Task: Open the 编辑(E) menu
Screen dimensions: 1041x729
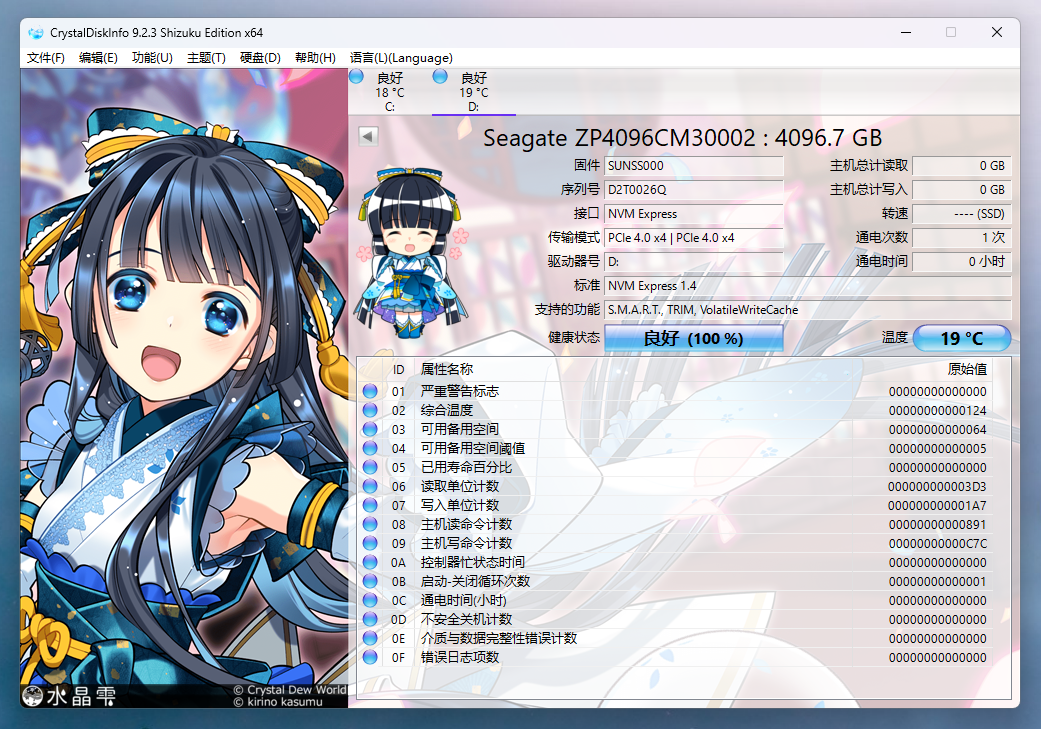Action: pos(98,58)
